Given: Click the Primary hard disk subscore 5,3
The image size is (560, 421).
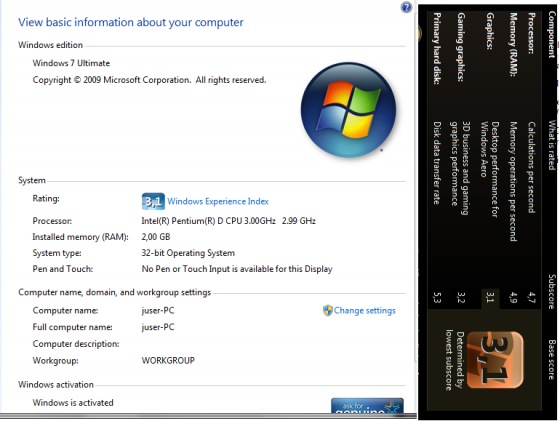Looking at the screenshot, I should (x=437, y=297).
